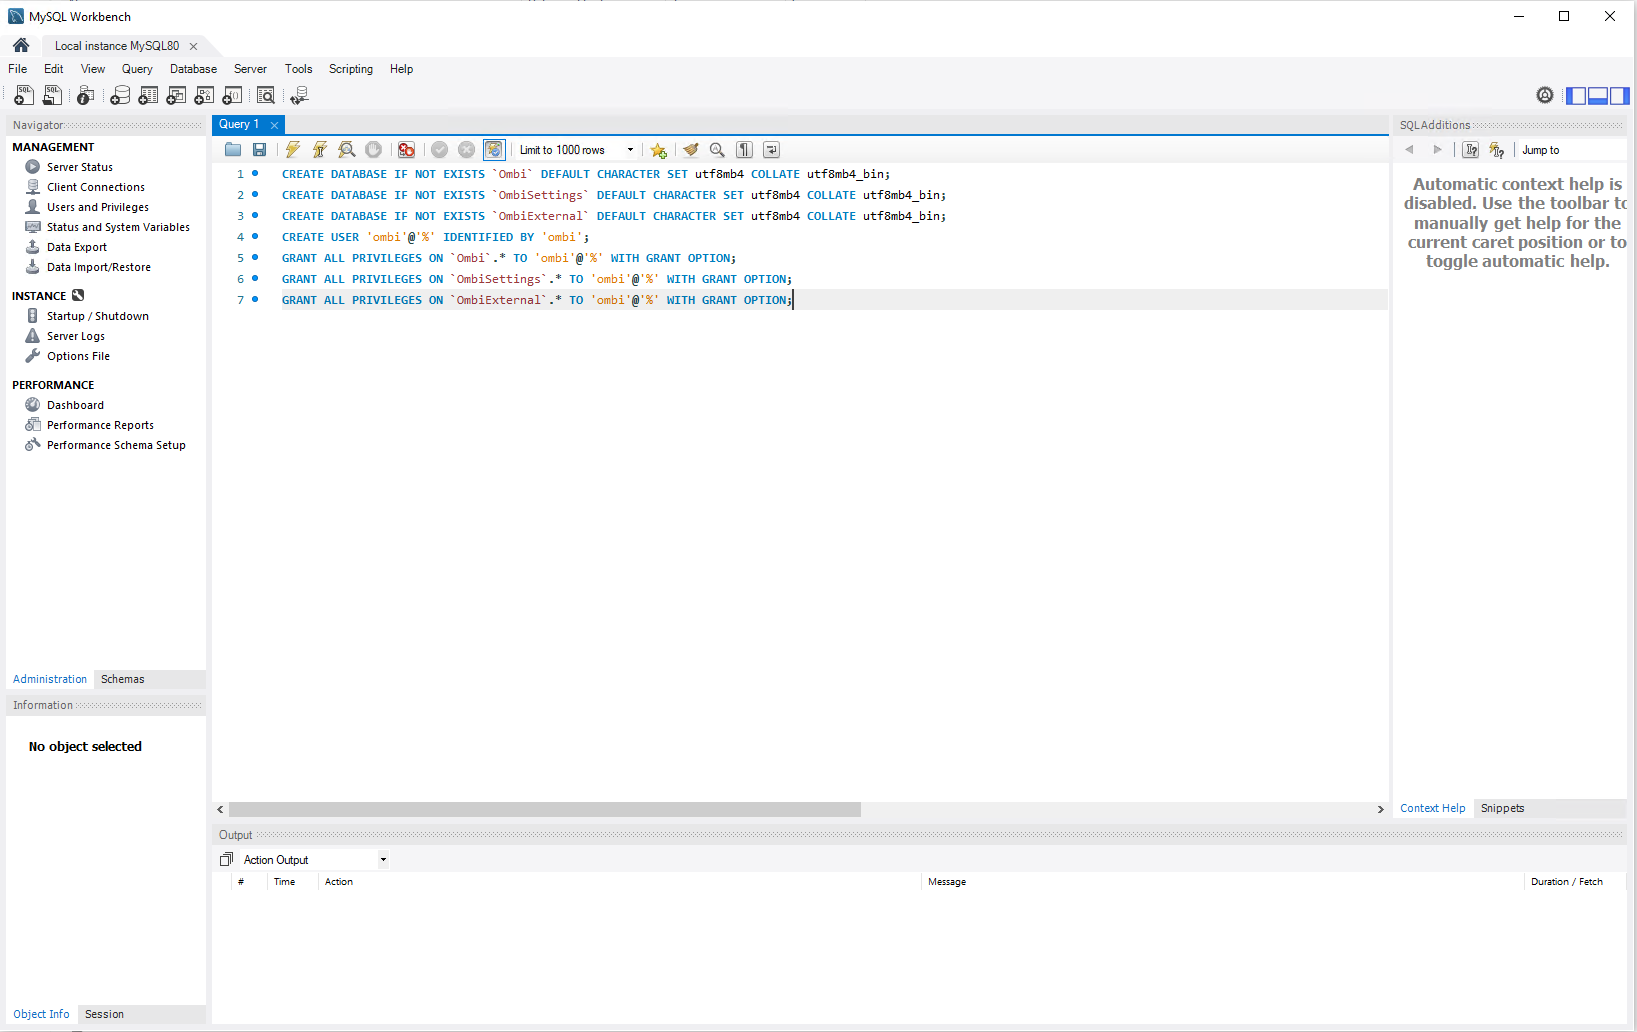Click the Output pane stack icon
This screenshot has width=1637, height=1032.
(x=226, y=860)
